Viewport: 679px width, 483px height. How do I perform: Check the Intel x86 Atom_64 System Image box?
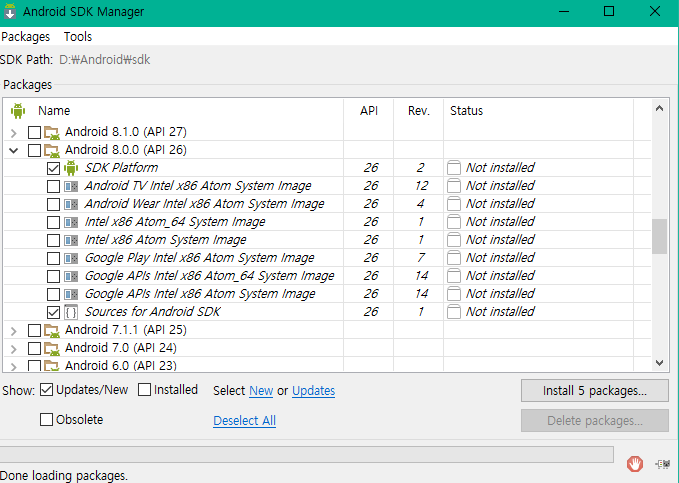pos(53,222)
